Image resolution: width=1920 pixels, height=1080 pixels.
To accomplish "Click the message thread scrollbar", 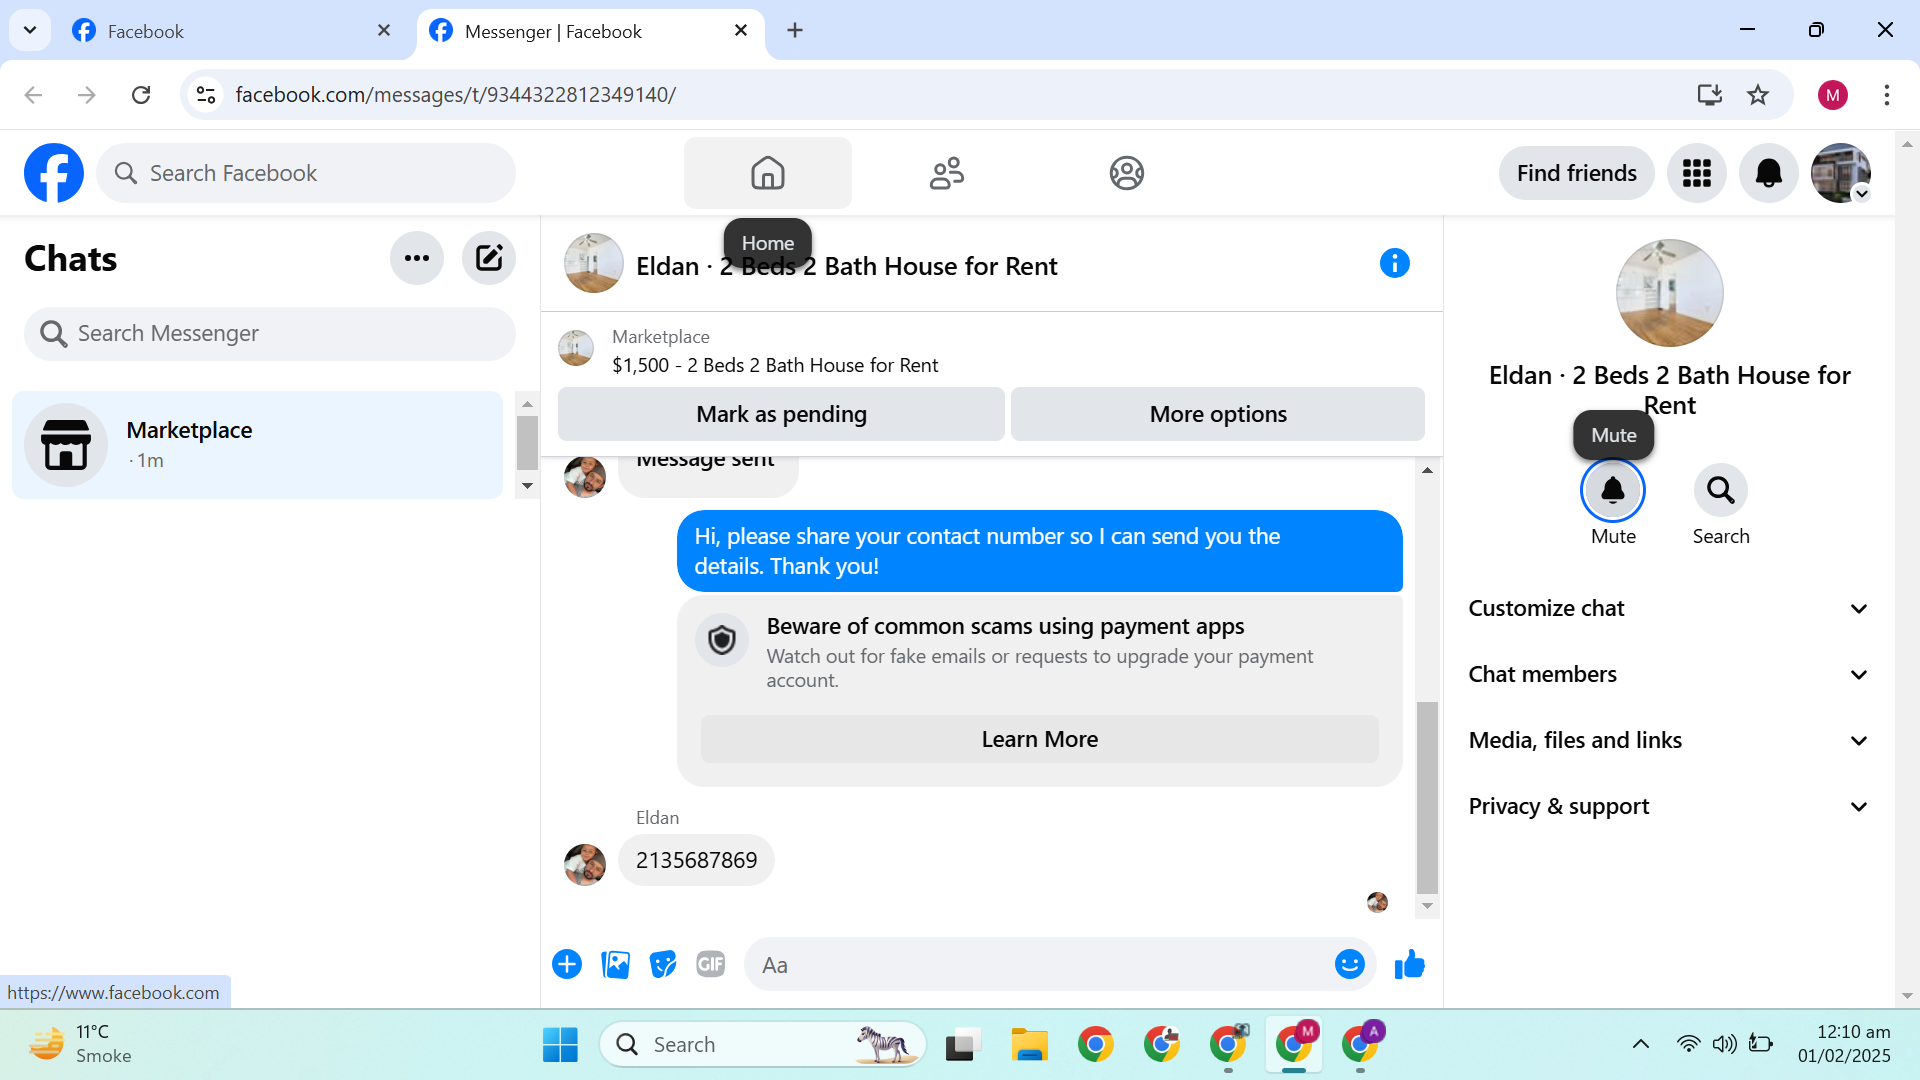I will click(x=1427, y=796).
